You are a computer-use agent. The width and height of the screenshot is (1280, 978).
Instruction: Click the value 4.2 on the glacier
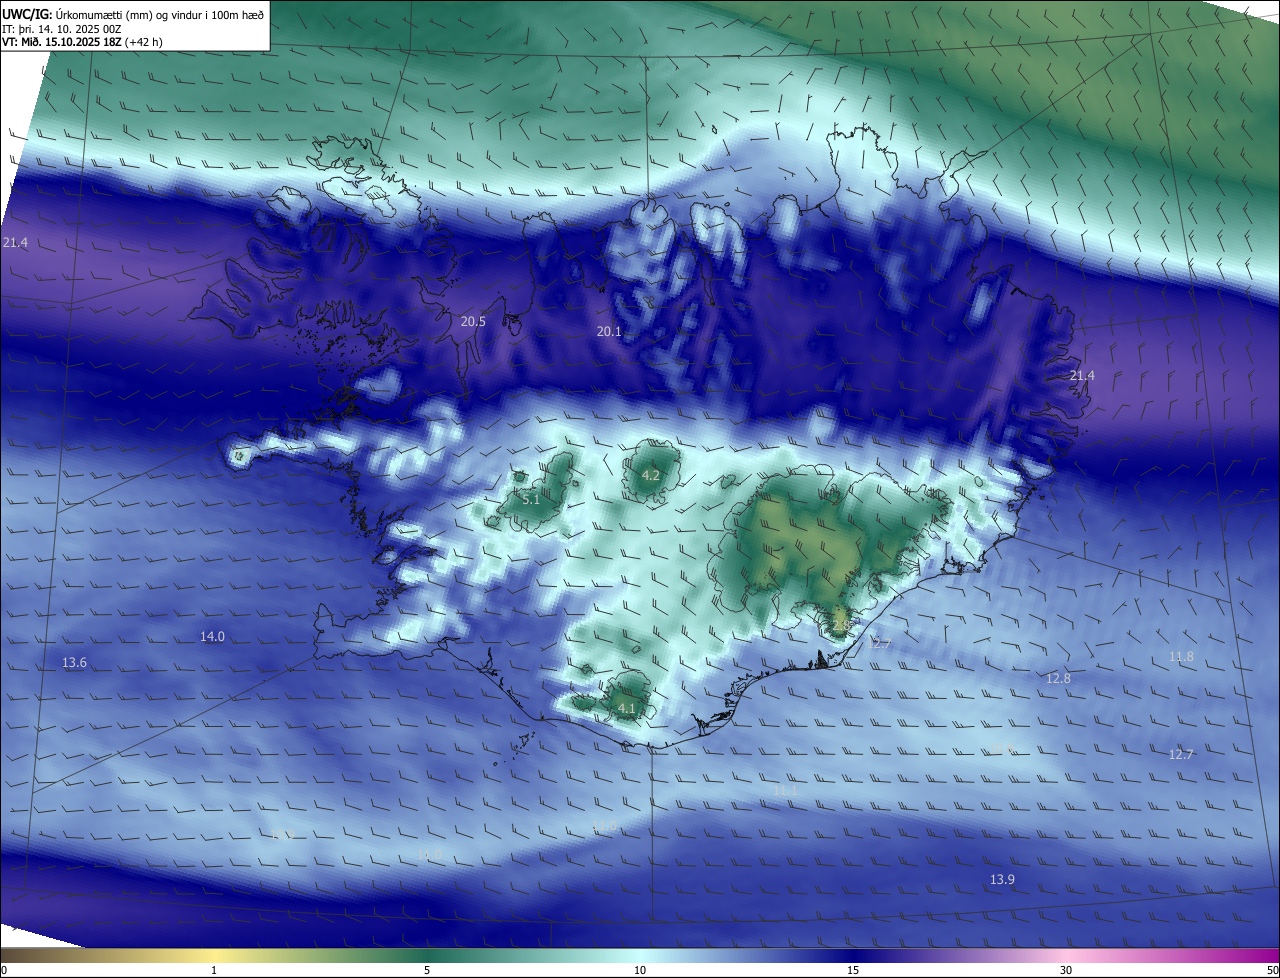point(650,475)
